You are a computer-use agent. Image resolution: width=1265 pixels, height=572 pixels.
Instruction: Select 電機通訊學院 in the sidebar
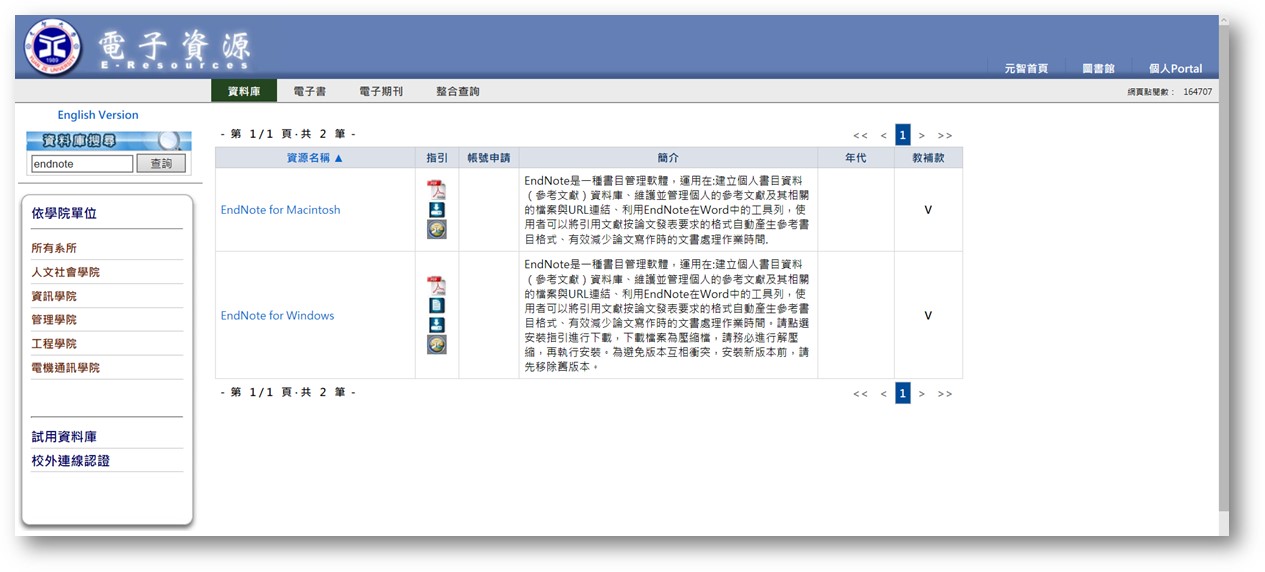pyautogui.click(x=65, y=368)
